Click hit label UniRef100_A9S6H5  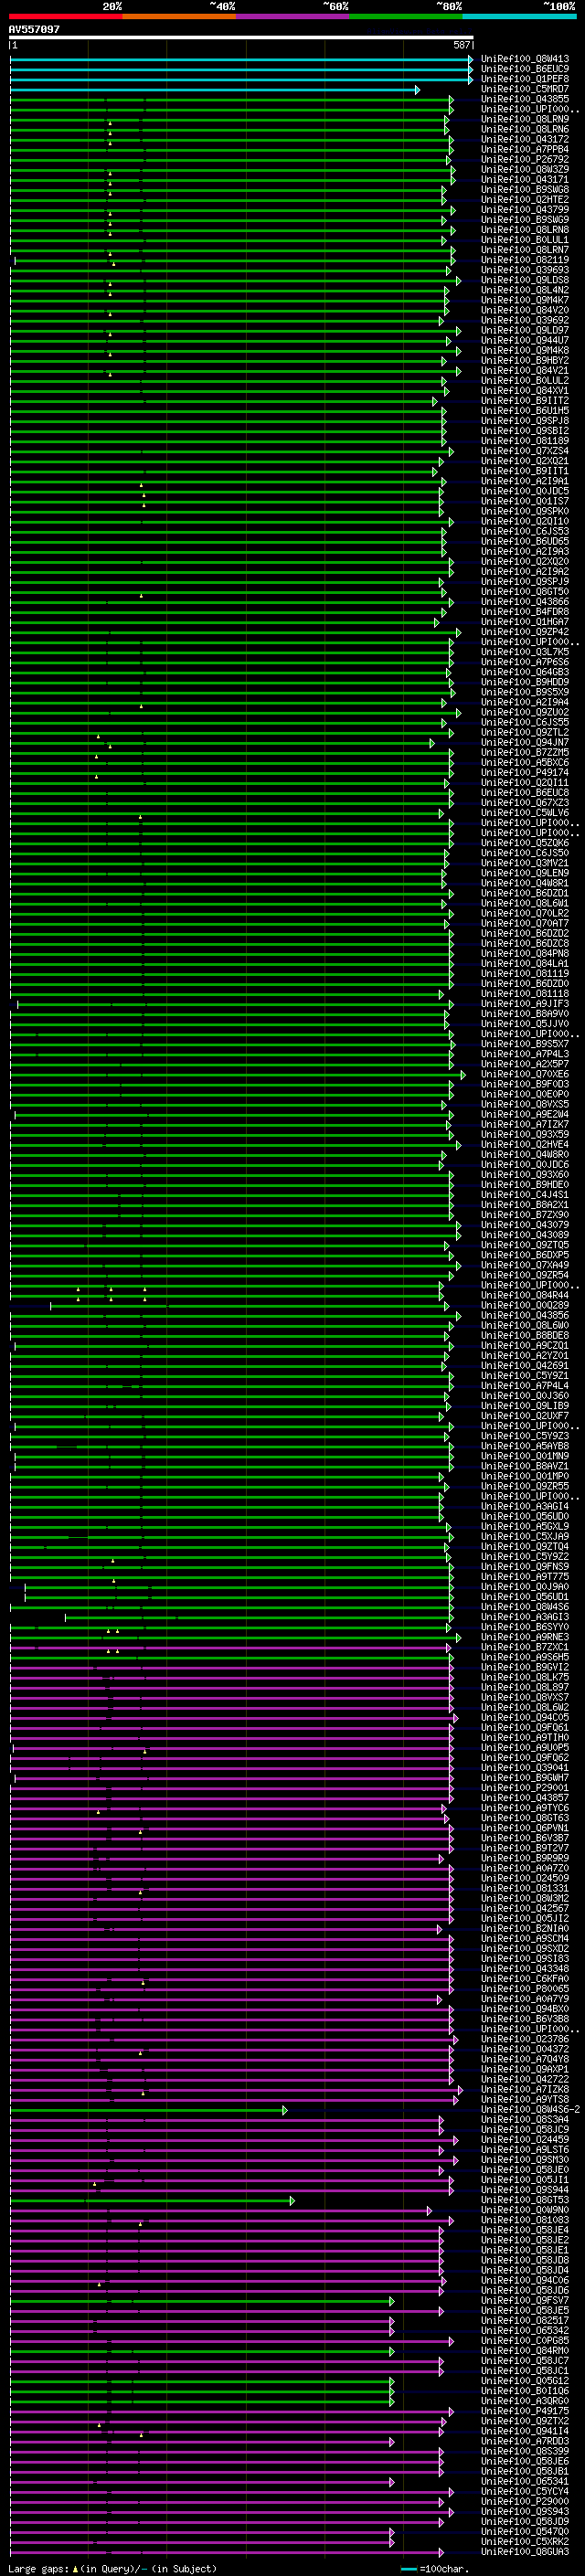click(525, 1657)
